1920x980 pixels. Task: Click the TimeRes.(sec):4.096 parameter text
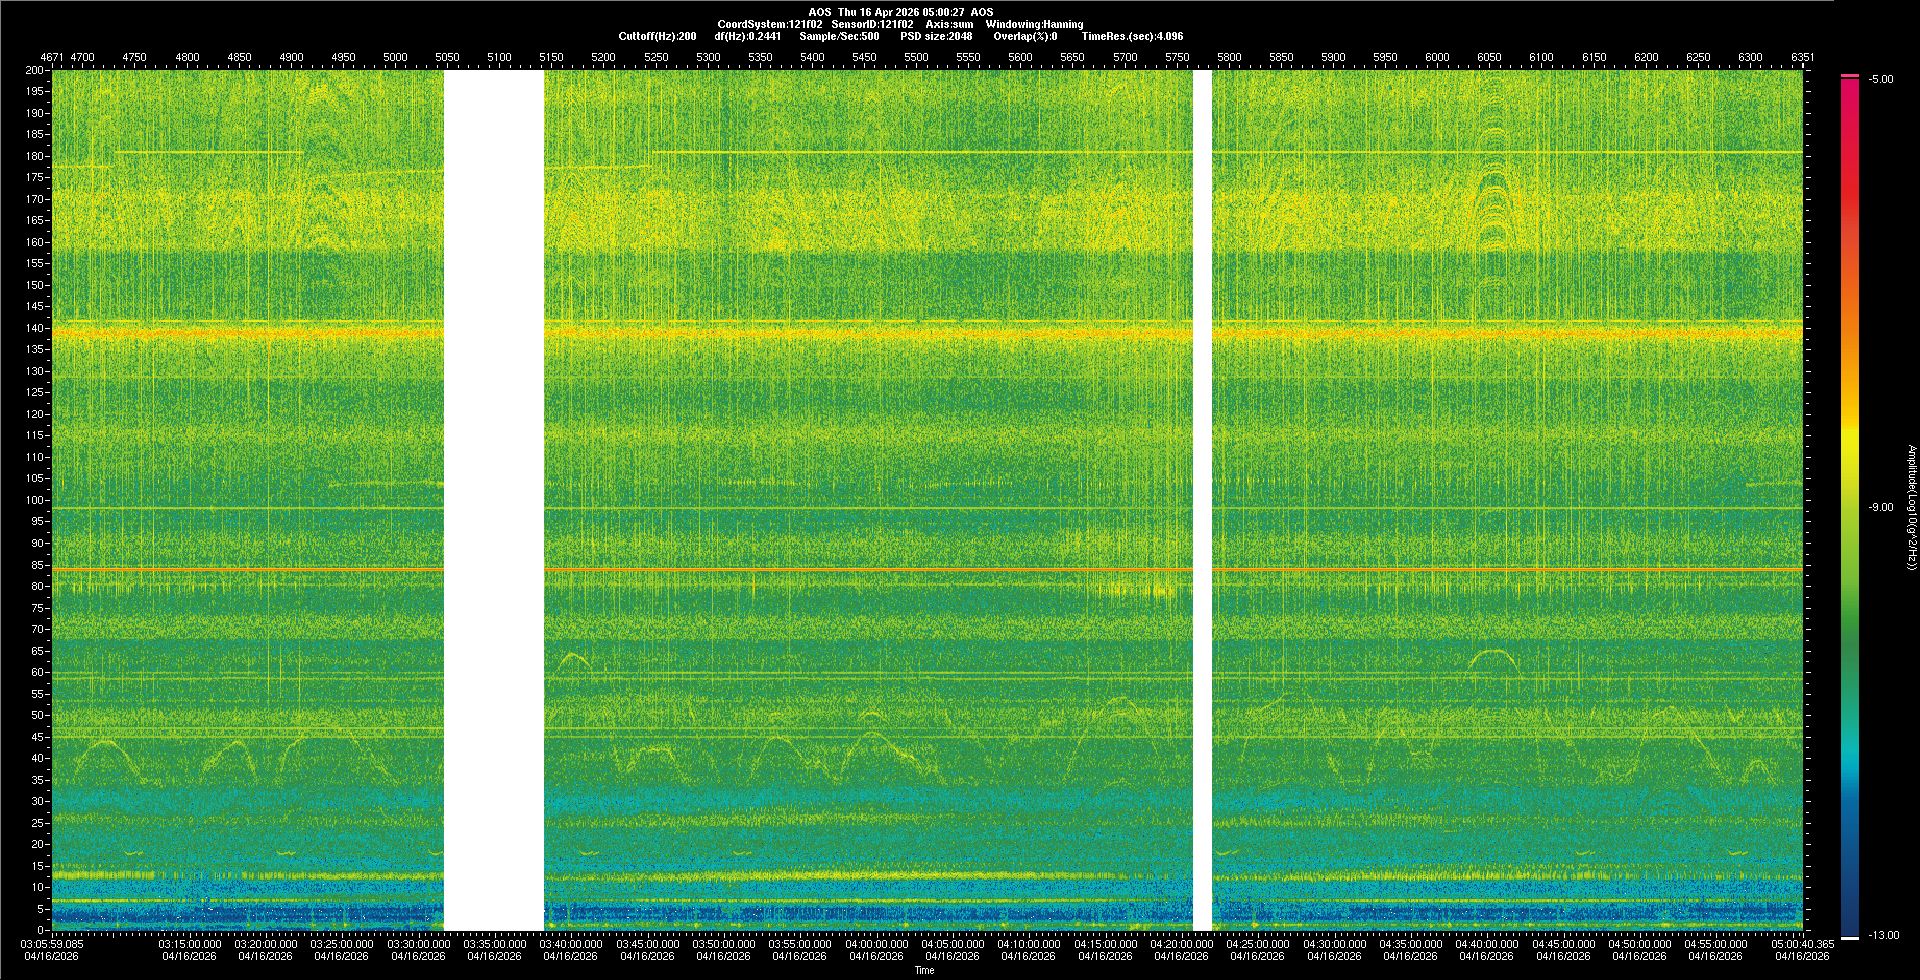coord(1132,36)
